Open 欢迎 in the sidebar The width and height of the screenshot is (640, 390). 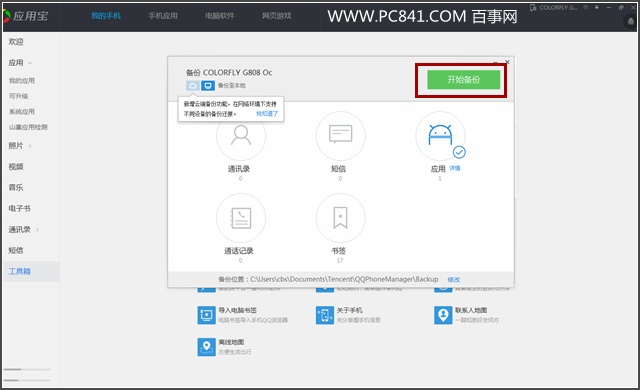point(16,42)
